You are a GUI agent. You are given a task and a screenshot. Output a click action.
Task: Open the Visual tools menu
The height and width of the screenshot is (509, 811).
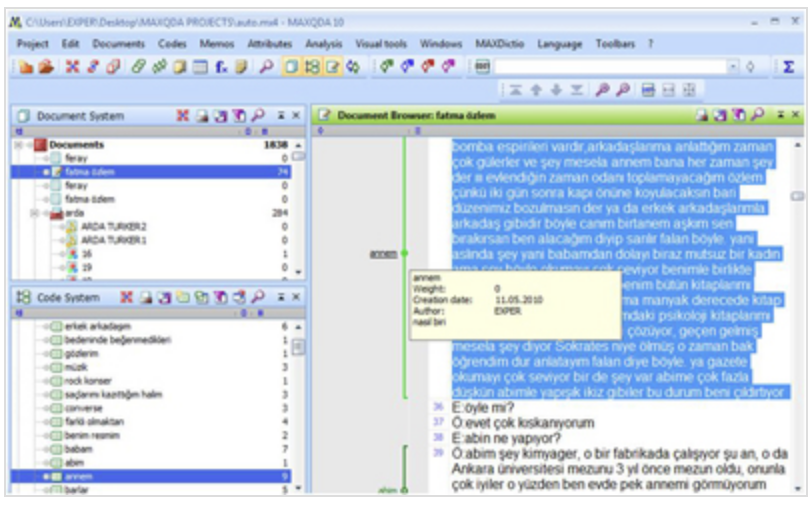tap(381, 44)
